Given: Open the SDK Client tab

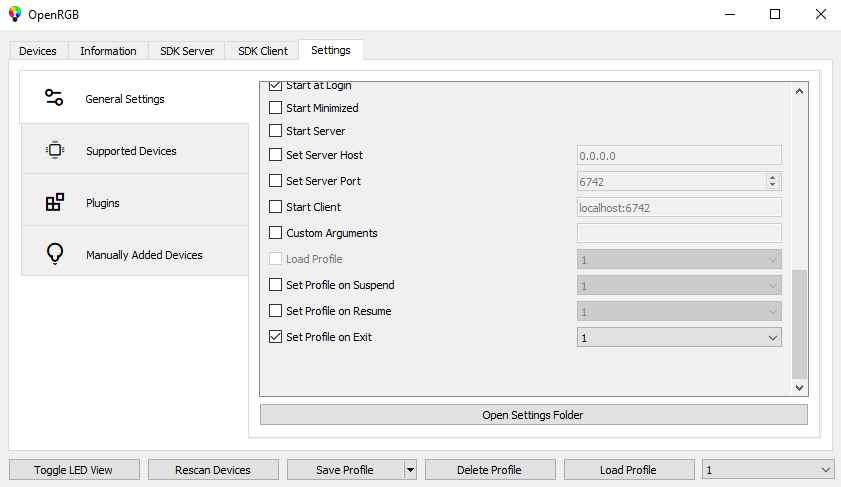Looking at the screenshot, I should click(263, 51).
